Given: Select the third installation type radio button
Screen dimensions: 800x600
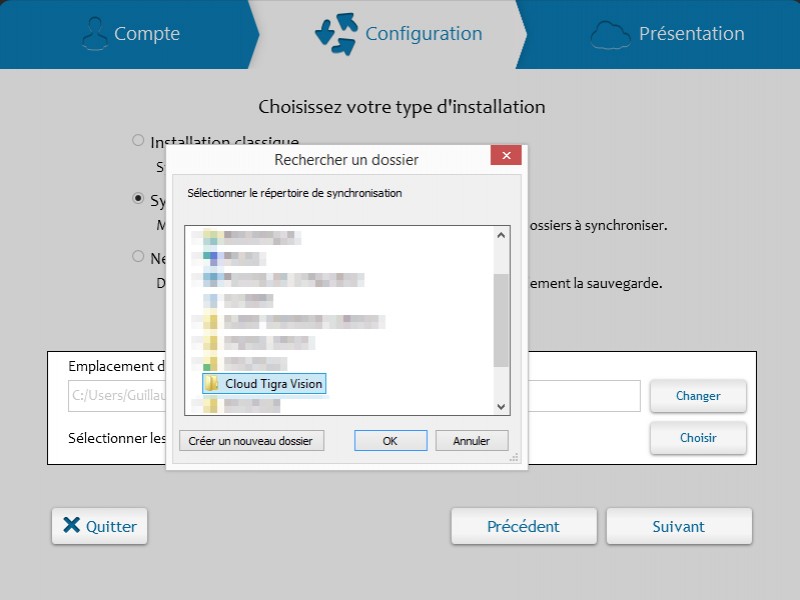Looking at the screenshot, I should click(138, 257).
